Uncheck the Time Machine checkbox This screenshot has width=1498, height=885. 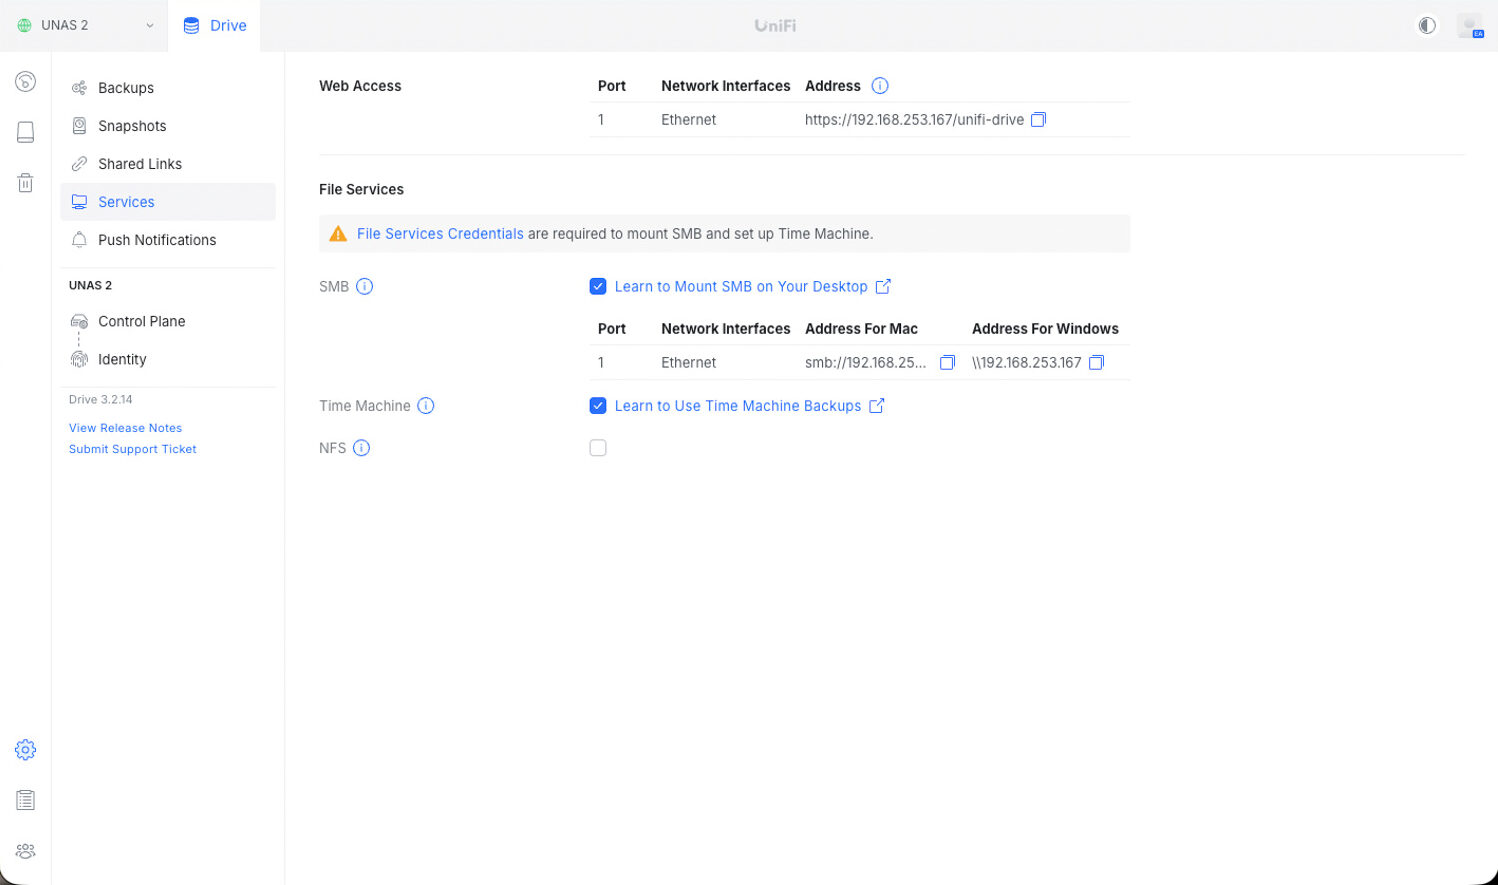[598, 406]
